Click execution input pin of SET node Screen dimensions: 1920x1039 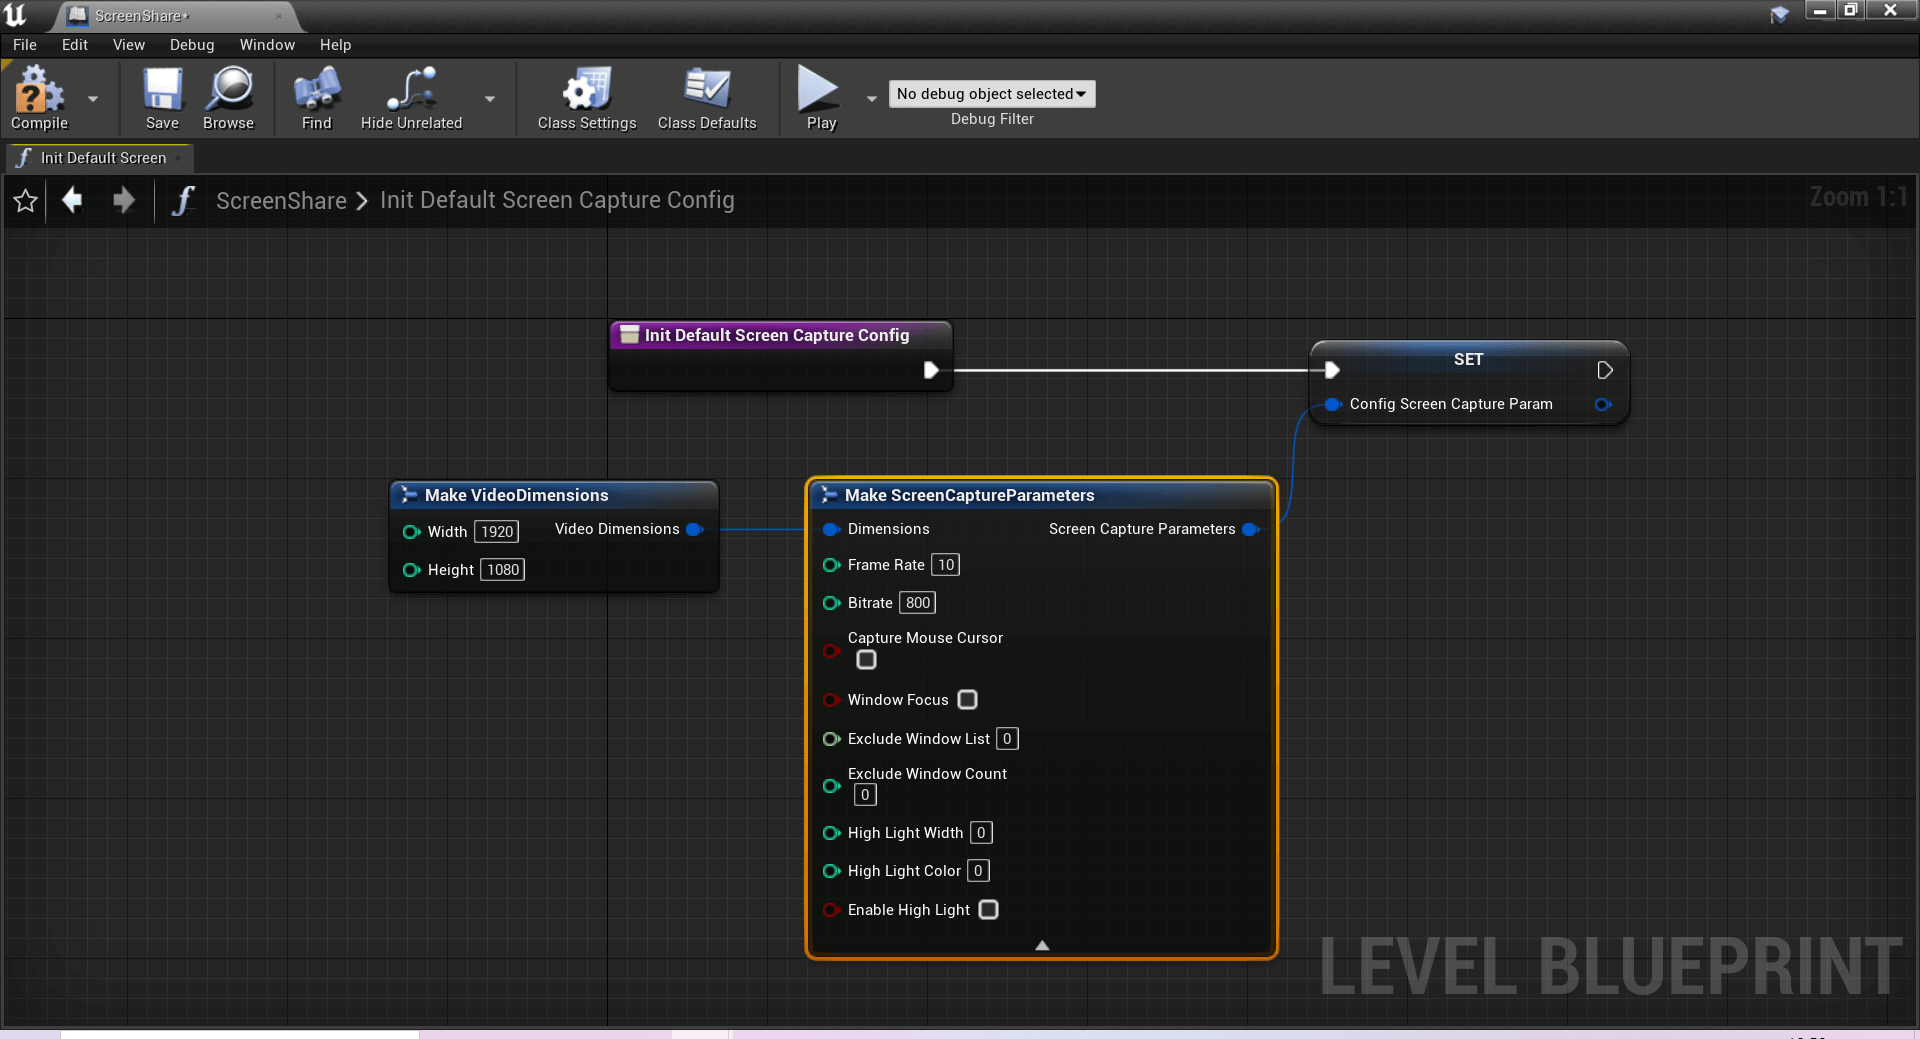point(1332,370)
